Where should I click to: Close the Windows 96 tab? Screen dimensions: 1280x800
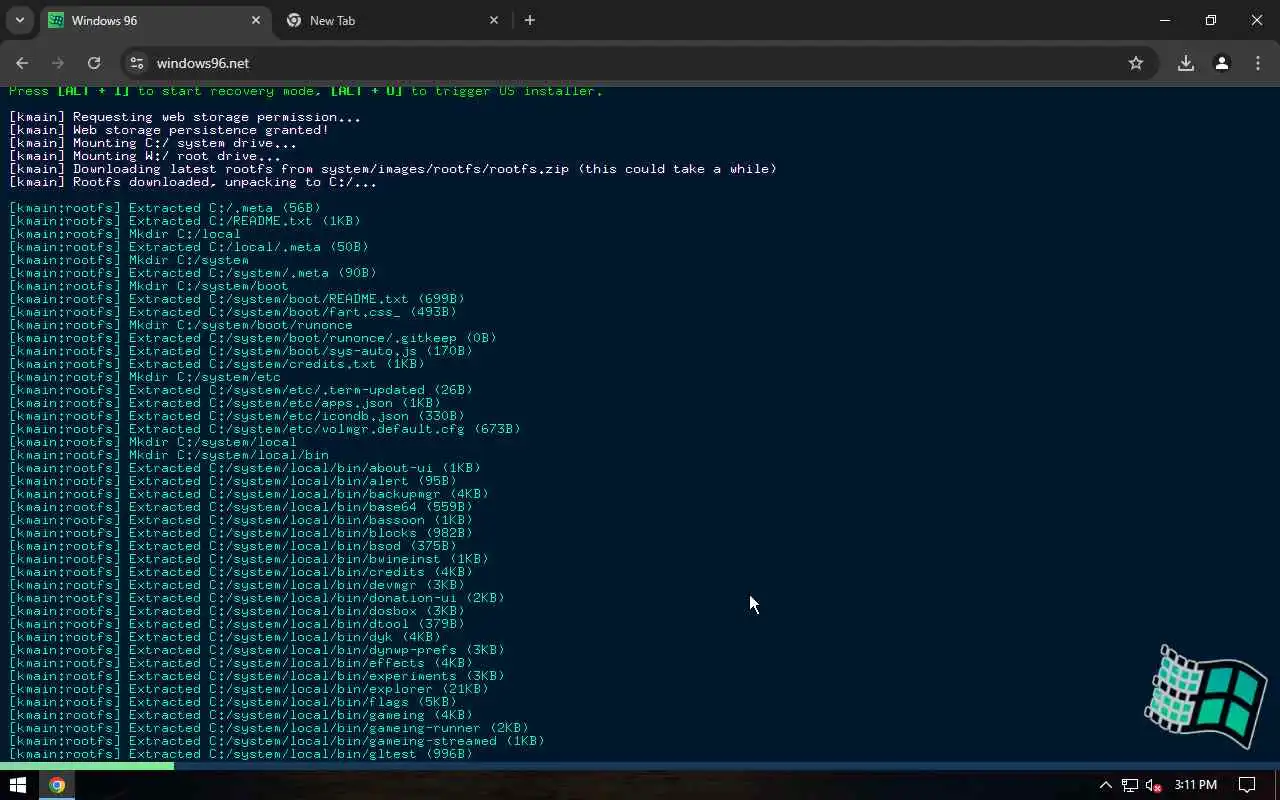pyautogui.click(x=256, y=20)
